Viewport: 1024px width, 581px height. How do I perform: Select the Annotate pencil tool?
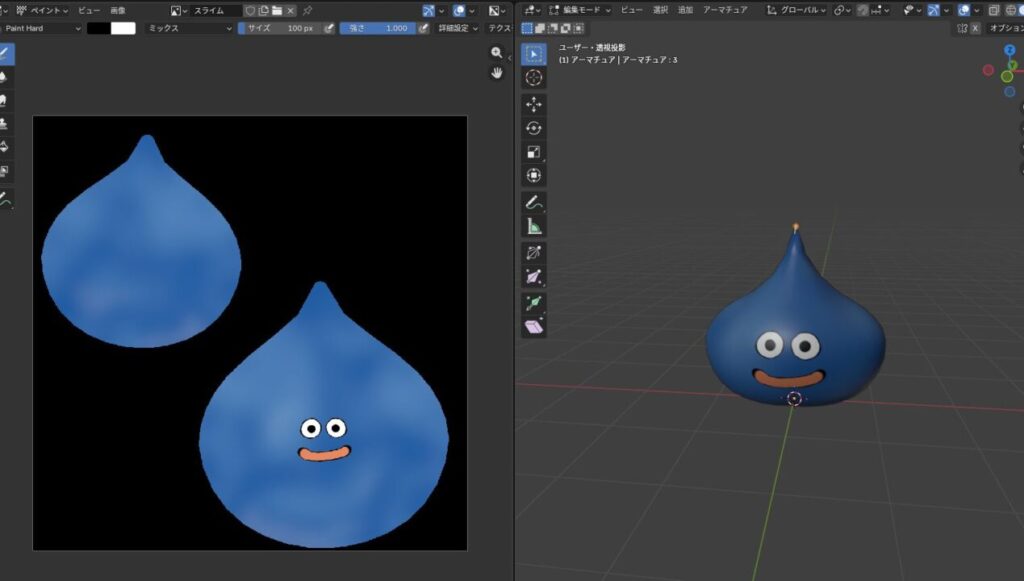point(534,203)
